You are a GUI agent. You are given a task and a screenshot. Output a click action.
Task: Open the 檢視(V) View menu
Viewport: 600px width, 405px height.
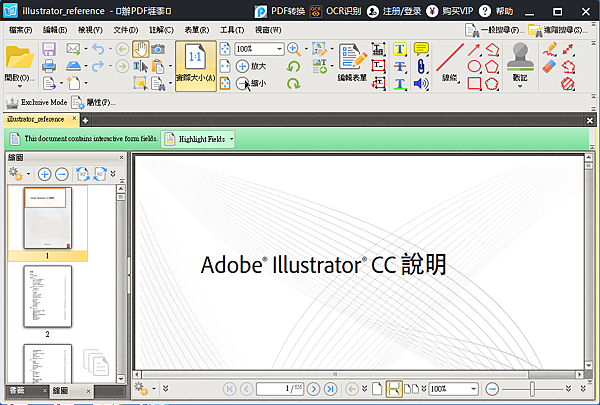[x=90, y=30]
